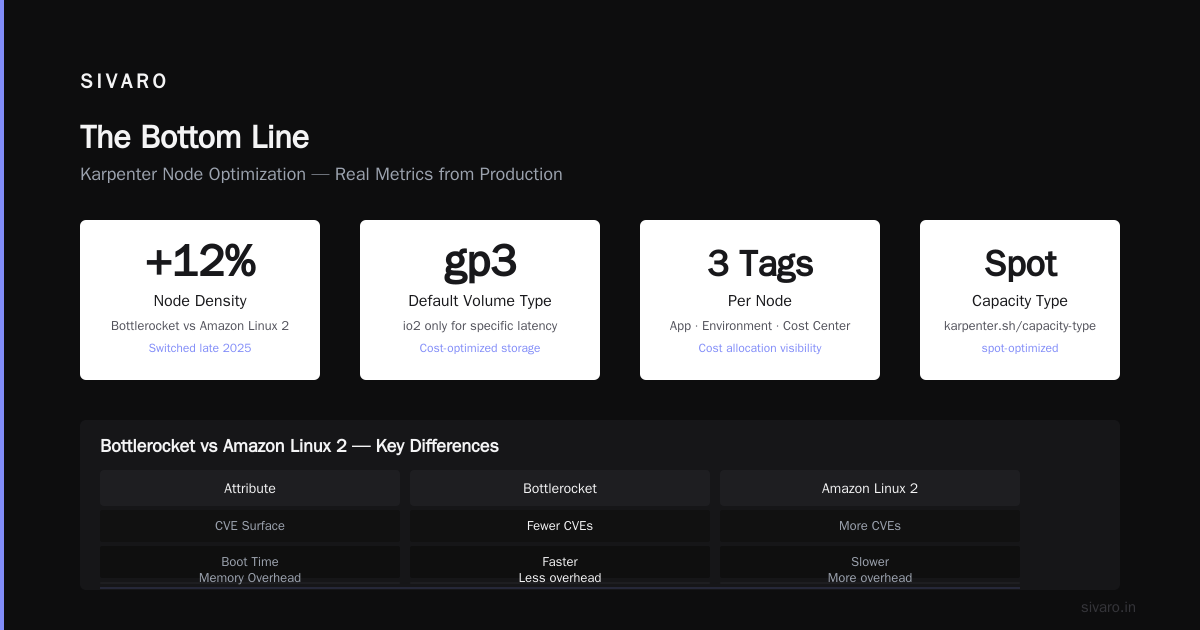The image size is (1200, 630).
Task: Click the Attribute column header
Action: pos(250,488)
